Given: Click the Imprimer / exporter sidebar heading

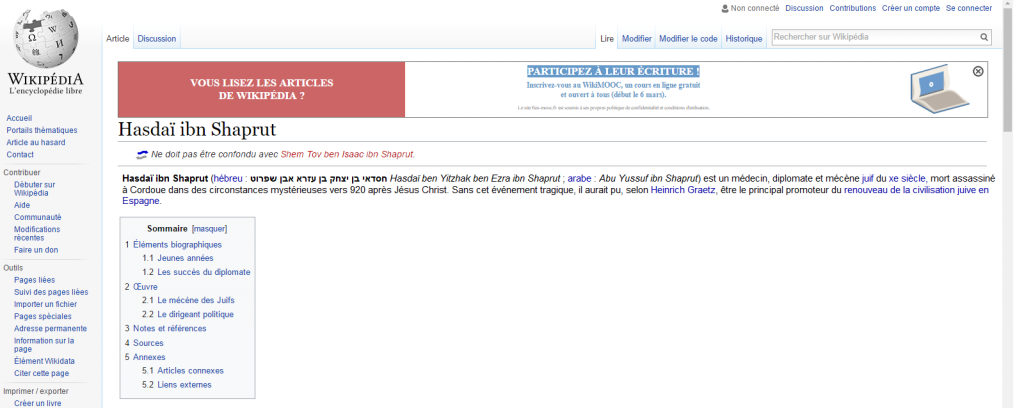Looking at the screenshot, I should (35, 391).
